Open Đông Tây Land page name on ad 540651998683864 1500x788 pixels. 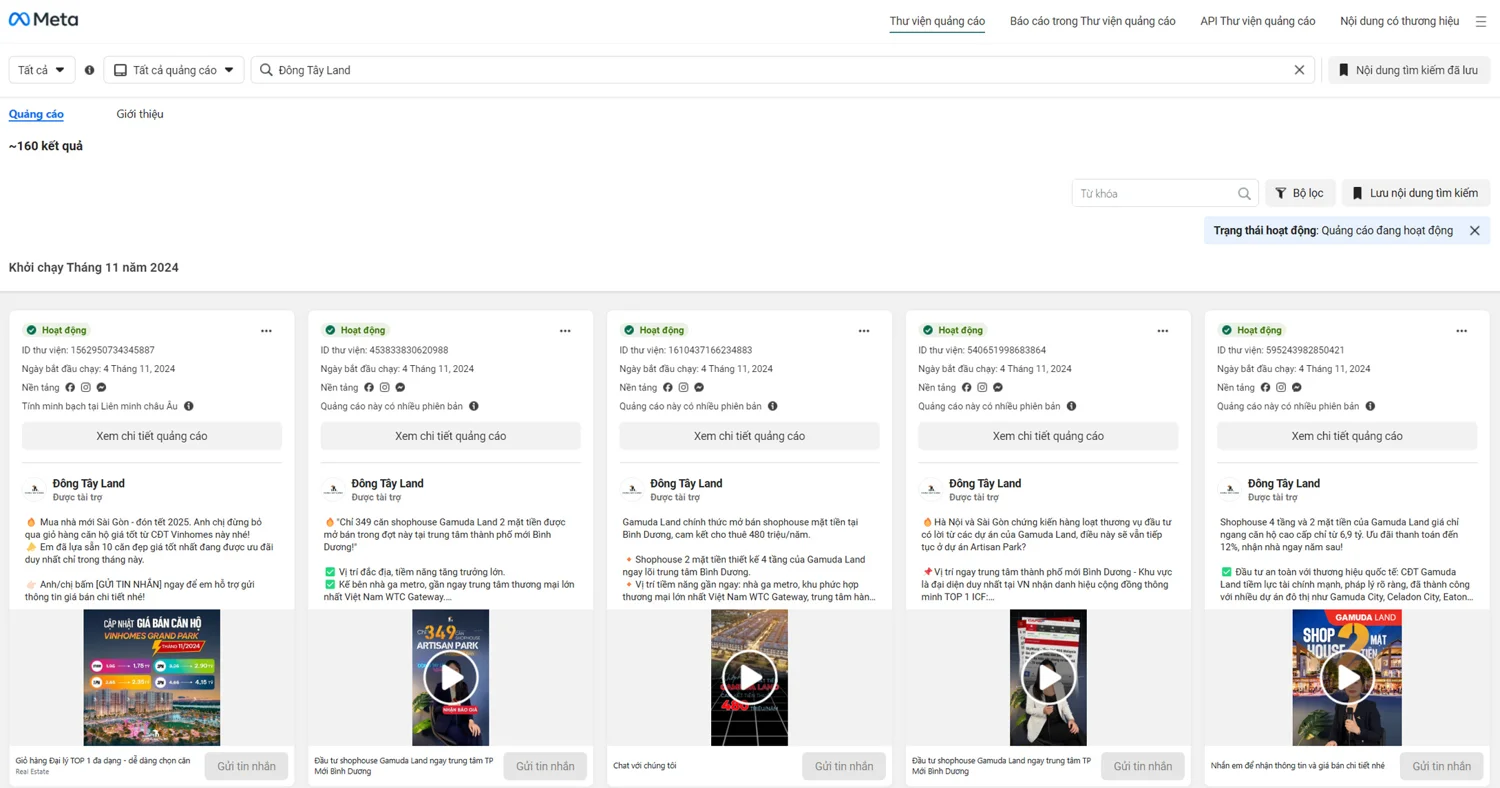pos(985,484)
